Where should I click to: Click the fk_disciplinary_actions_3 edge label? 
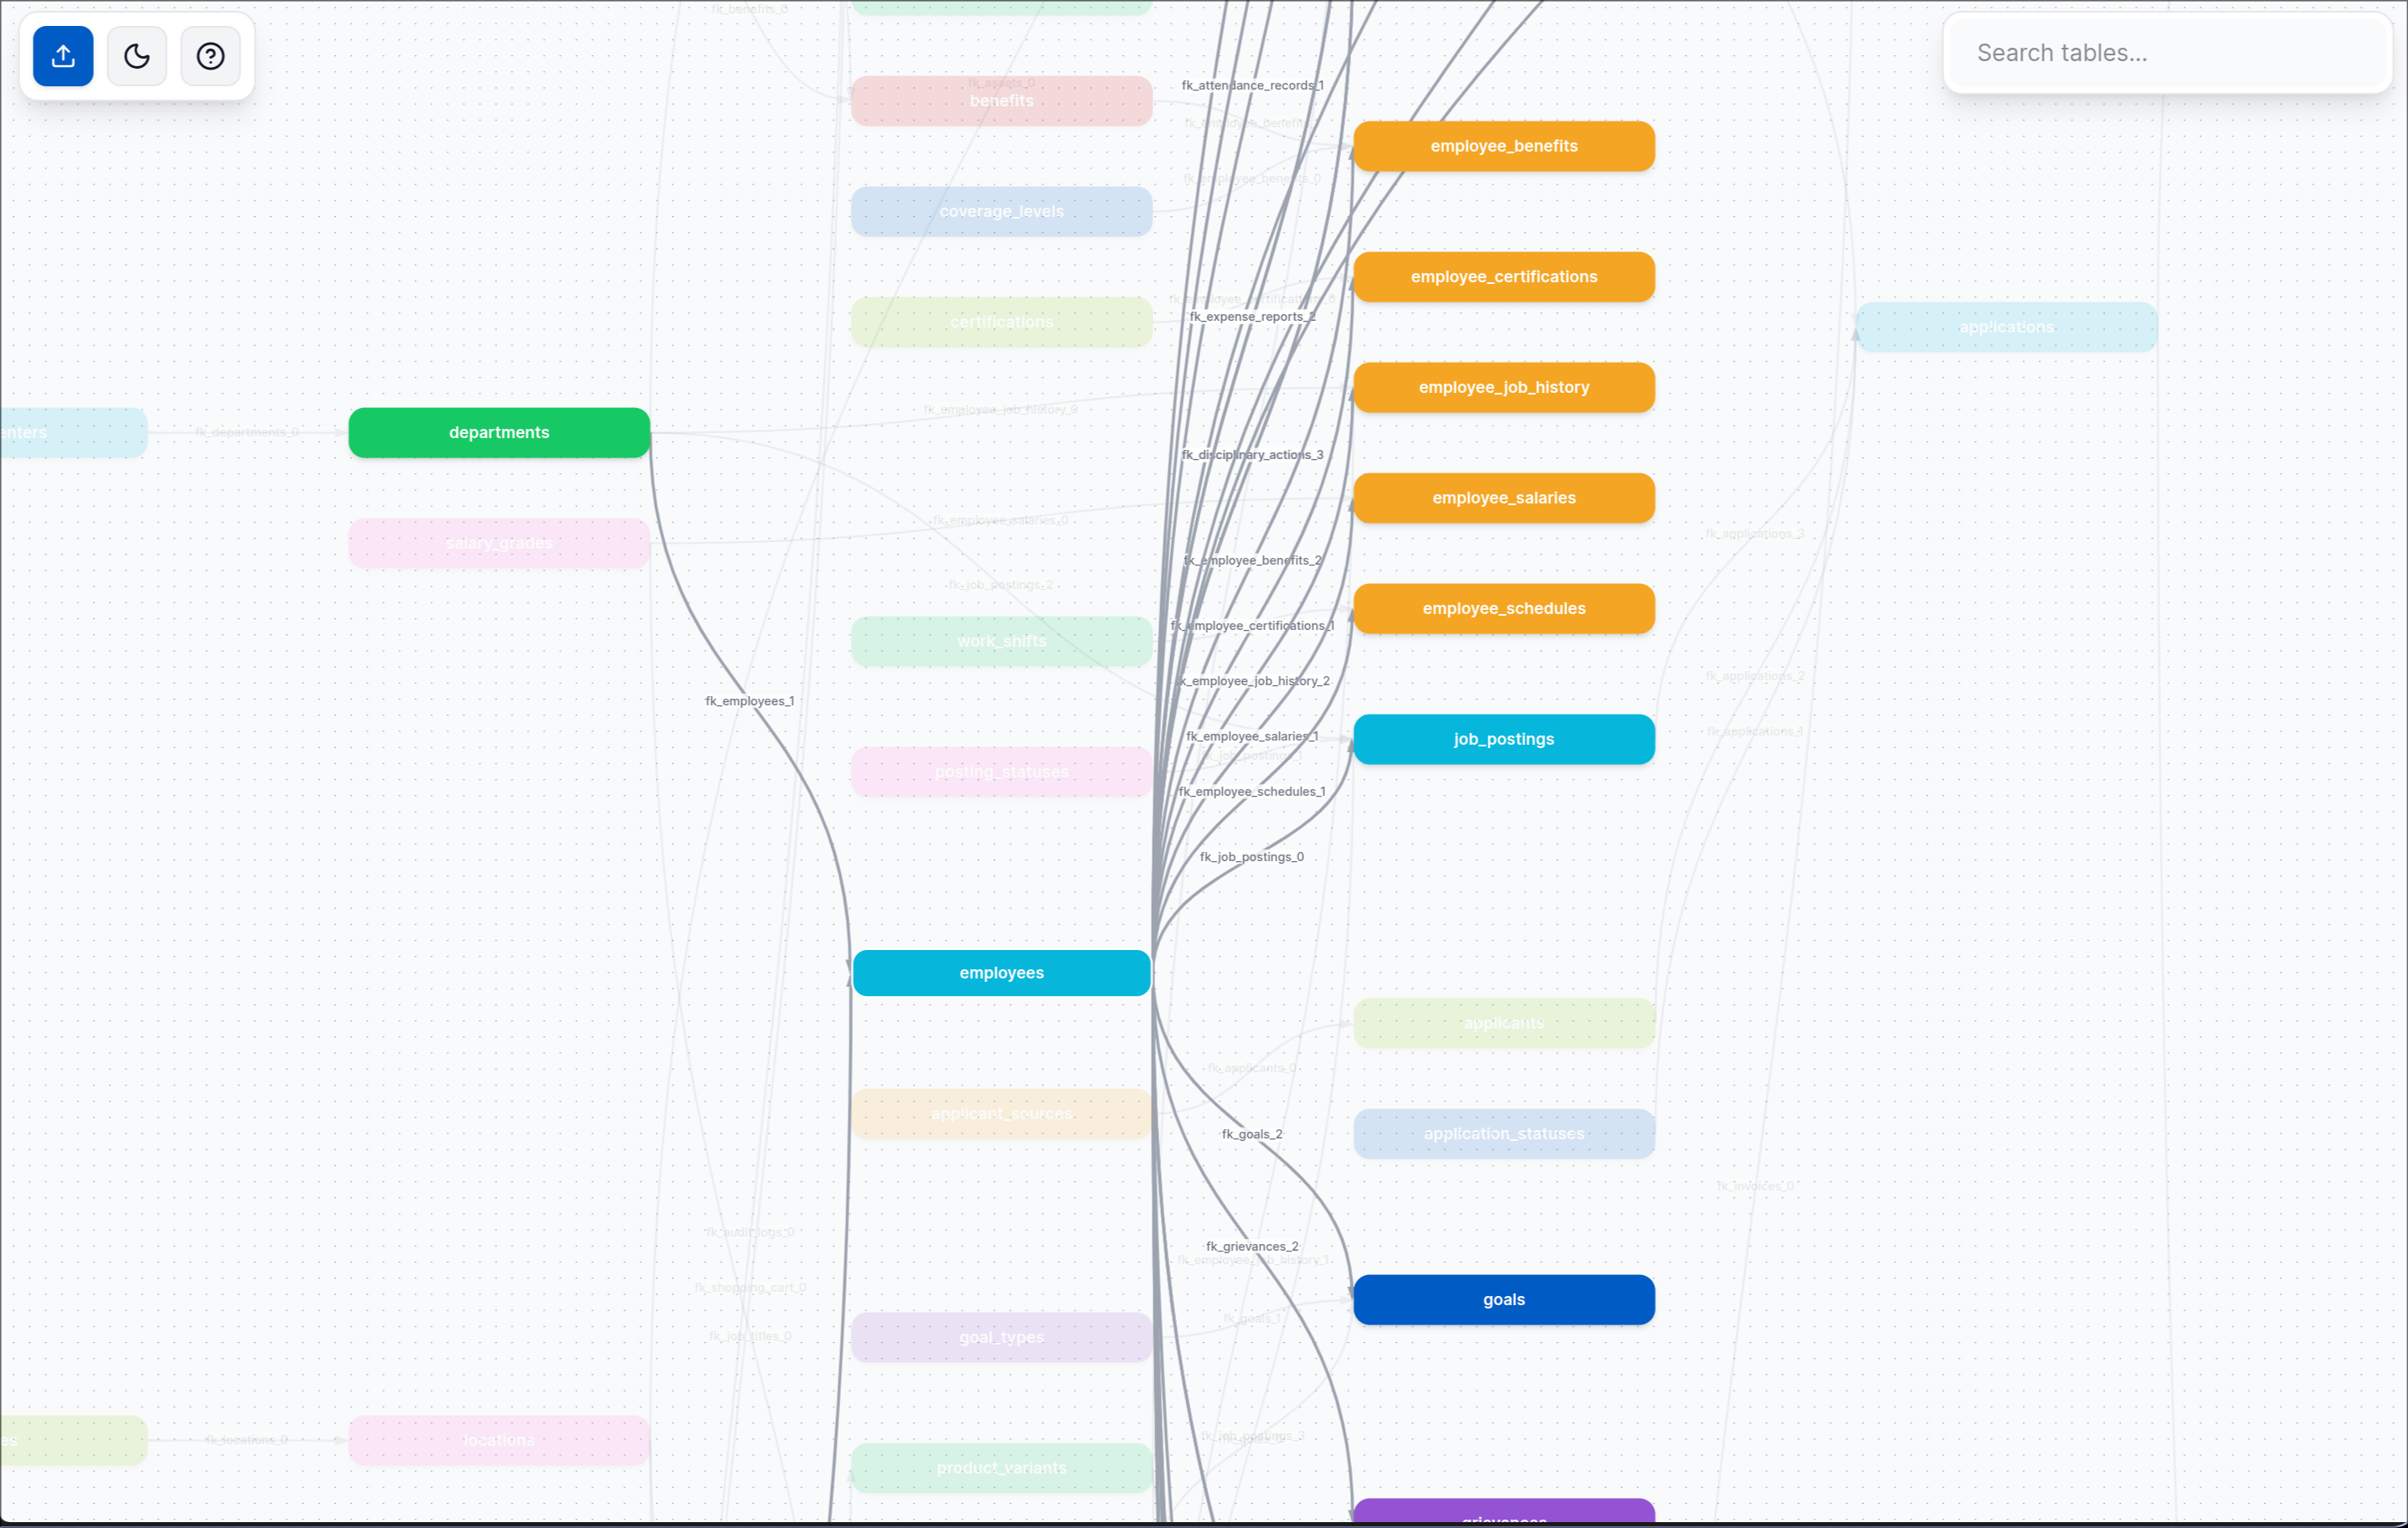tap(1252, 455)
